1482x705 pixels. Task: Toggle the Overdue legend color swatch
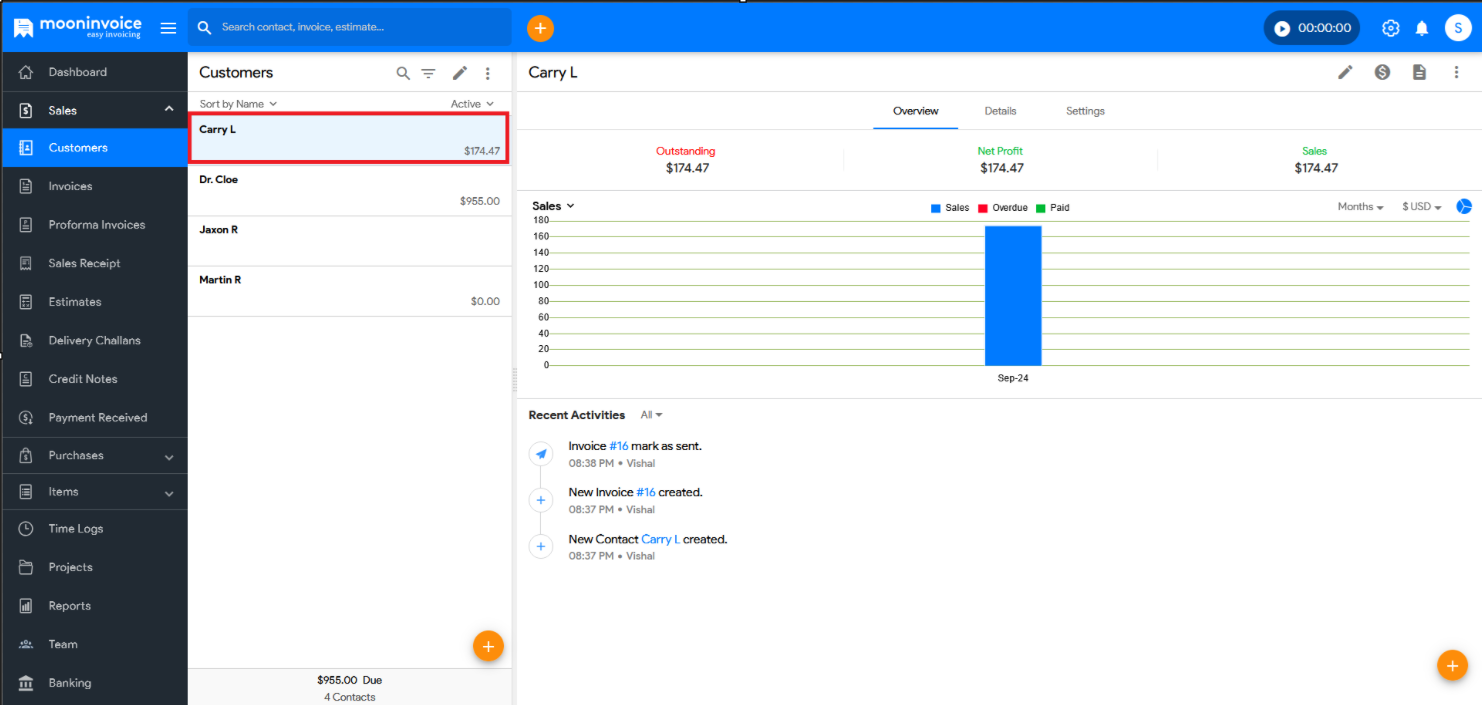click(983, 208)
